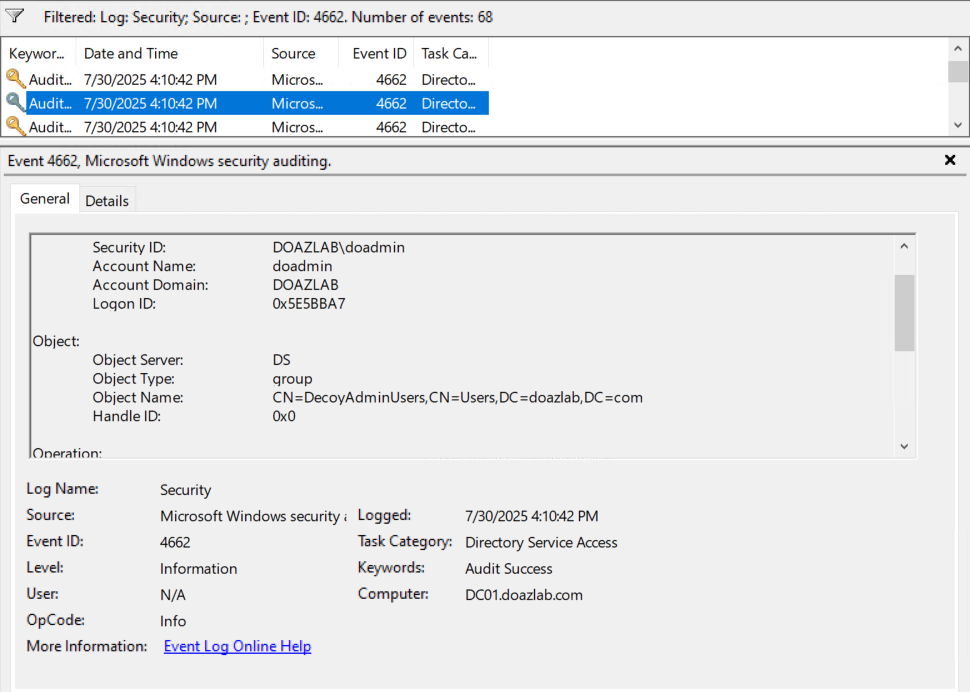The width and height of the screenshot is (970, 692).
Task: Click the event list scroll up arrow
Action: (x=957, y=50)
